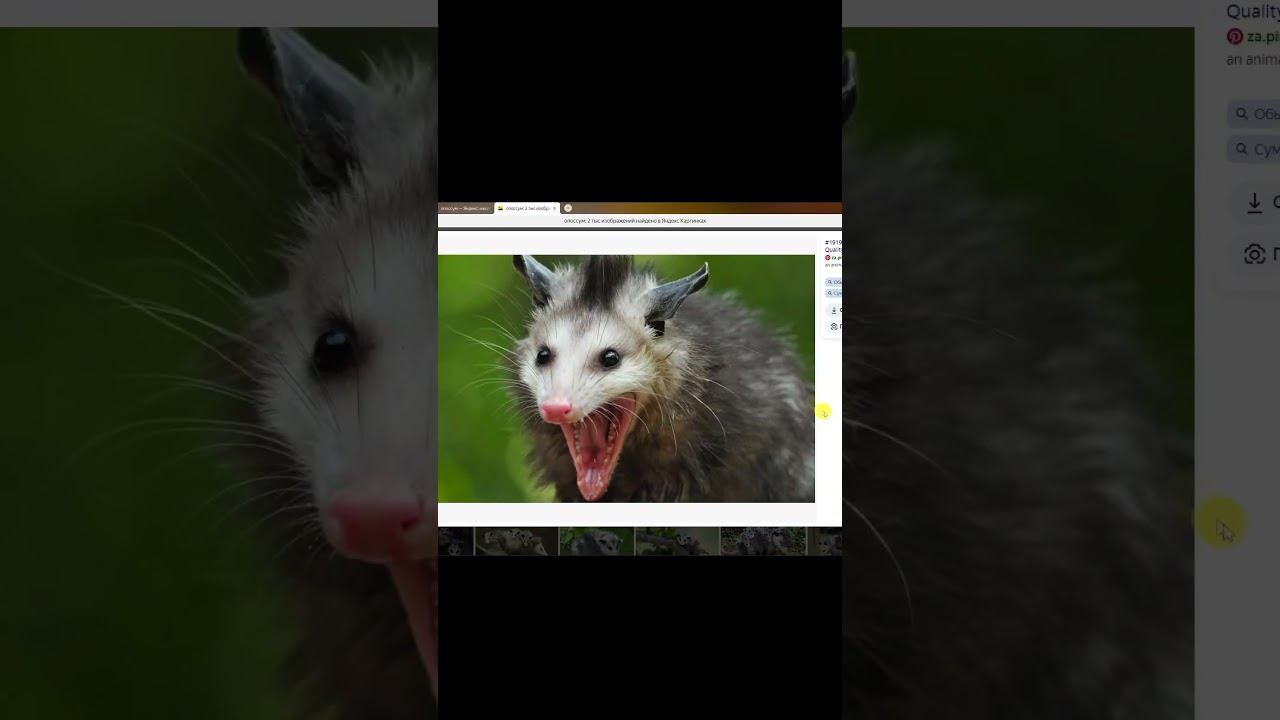Click the second search chip in the centered browser sidebar
This screenshot has width=1280, height=720.
(x=834, y=293)
